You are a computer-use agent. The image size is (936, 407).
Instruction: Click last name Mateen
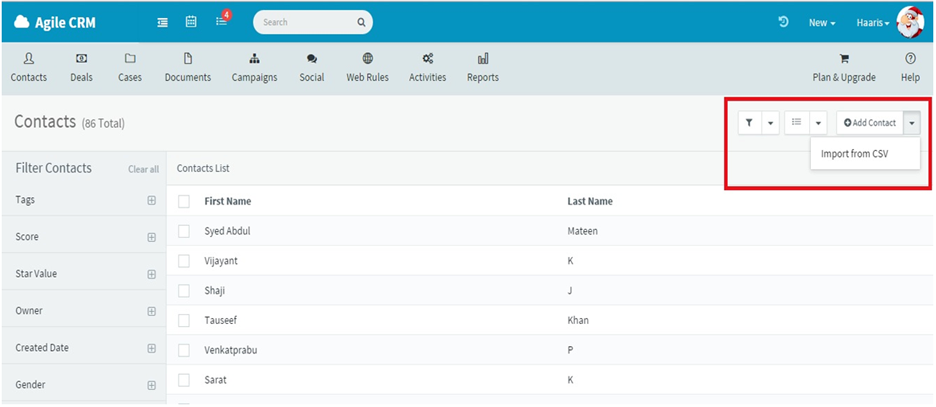pos(582,231)
